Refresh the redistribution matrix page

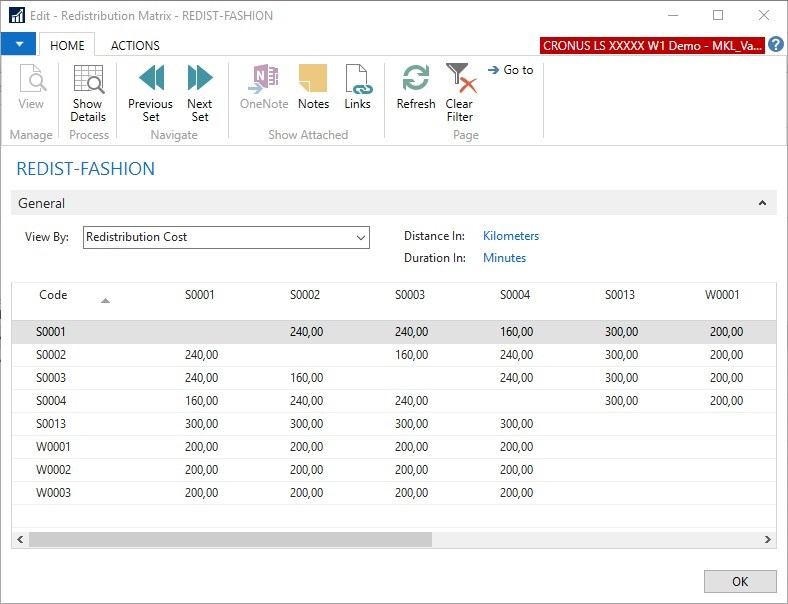[x=416, y=80]
